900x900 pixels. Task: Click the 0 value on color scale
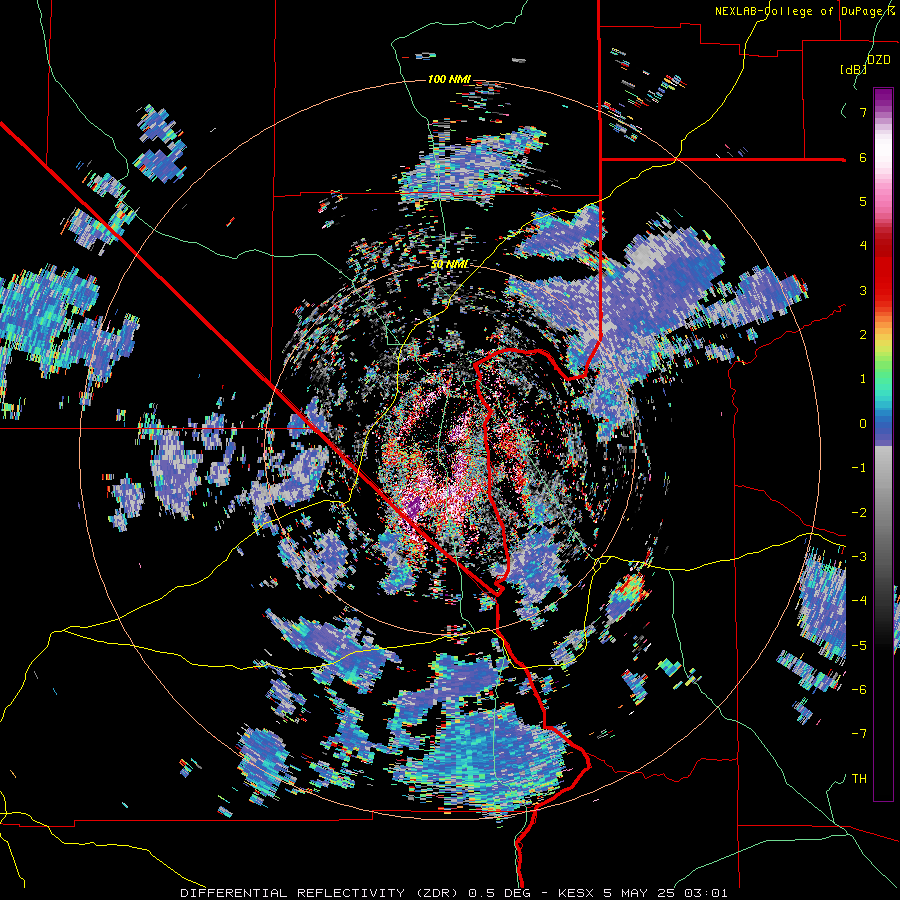(x=863, y=424)
